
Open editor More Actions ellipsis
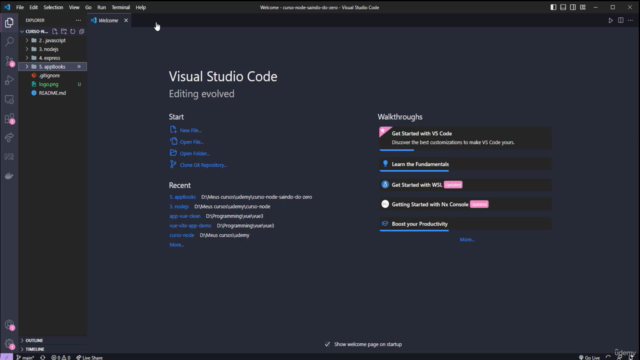(x=630, y=20)
